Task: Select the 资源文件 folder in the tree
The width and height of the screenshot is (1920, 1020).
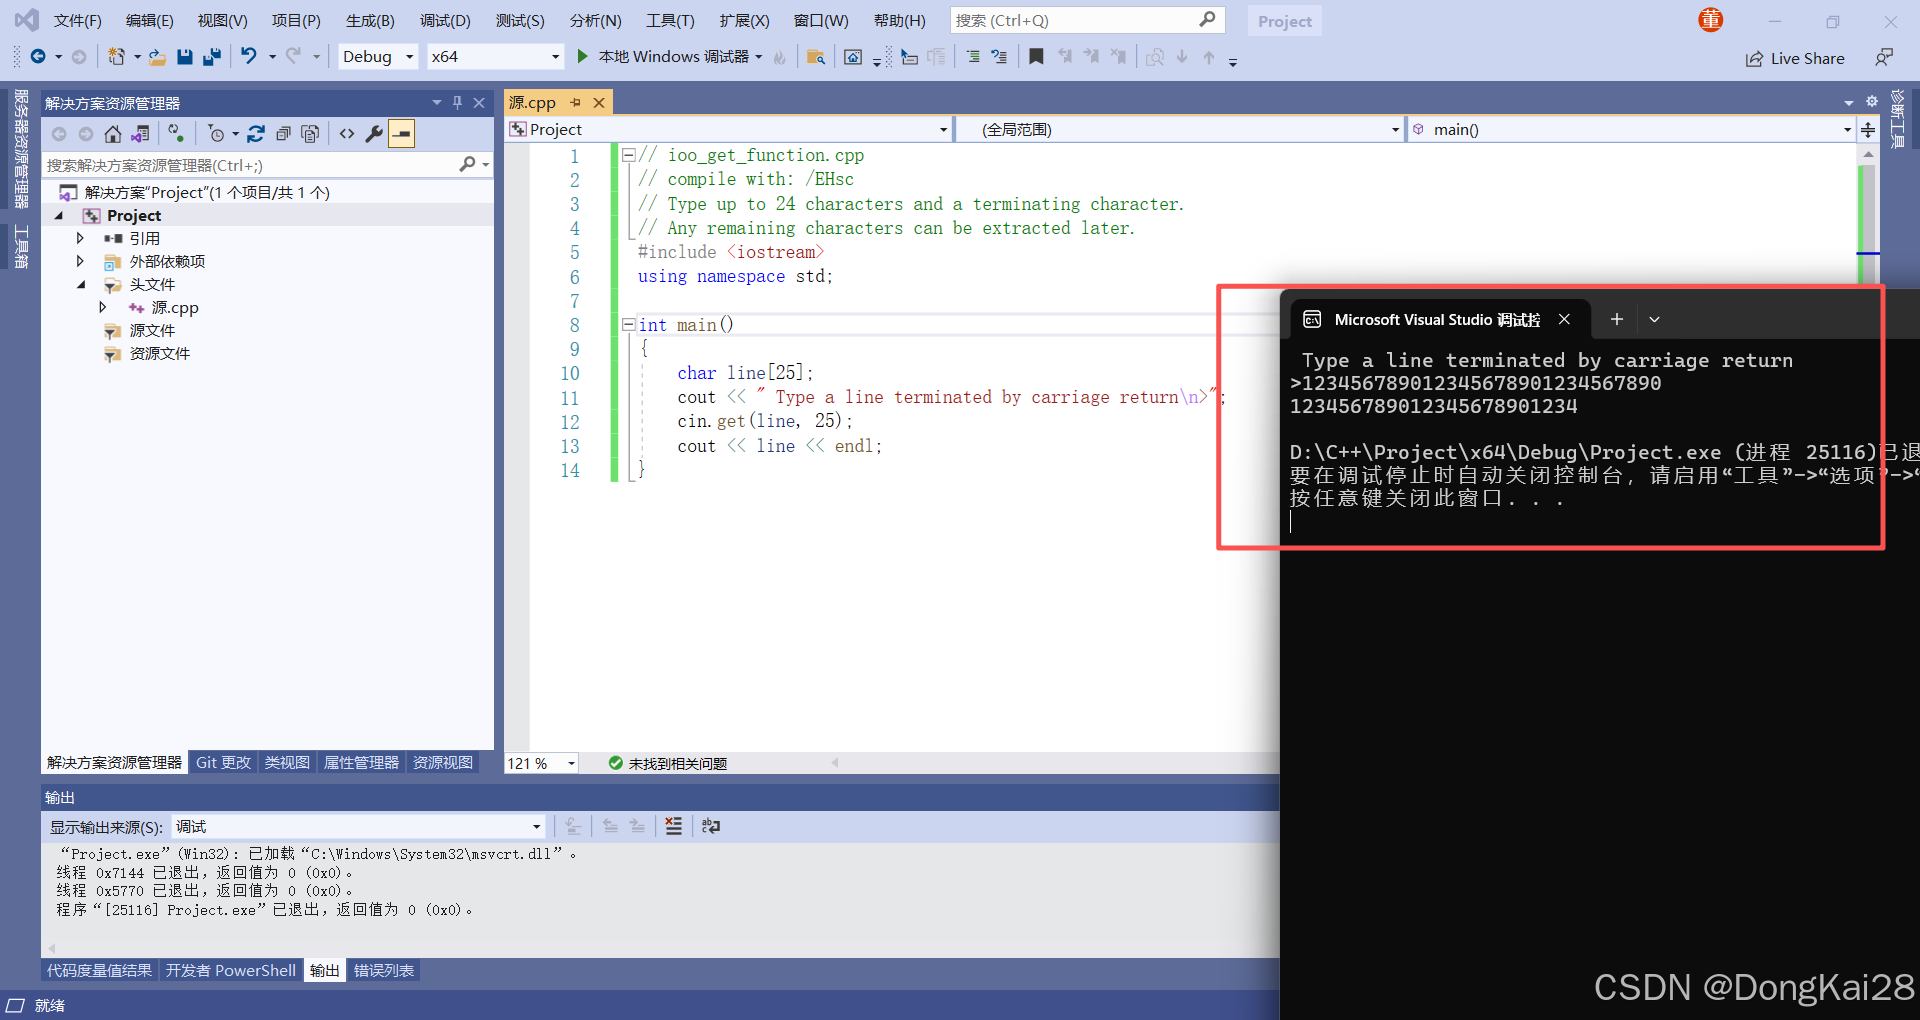Action: point(159,354)
